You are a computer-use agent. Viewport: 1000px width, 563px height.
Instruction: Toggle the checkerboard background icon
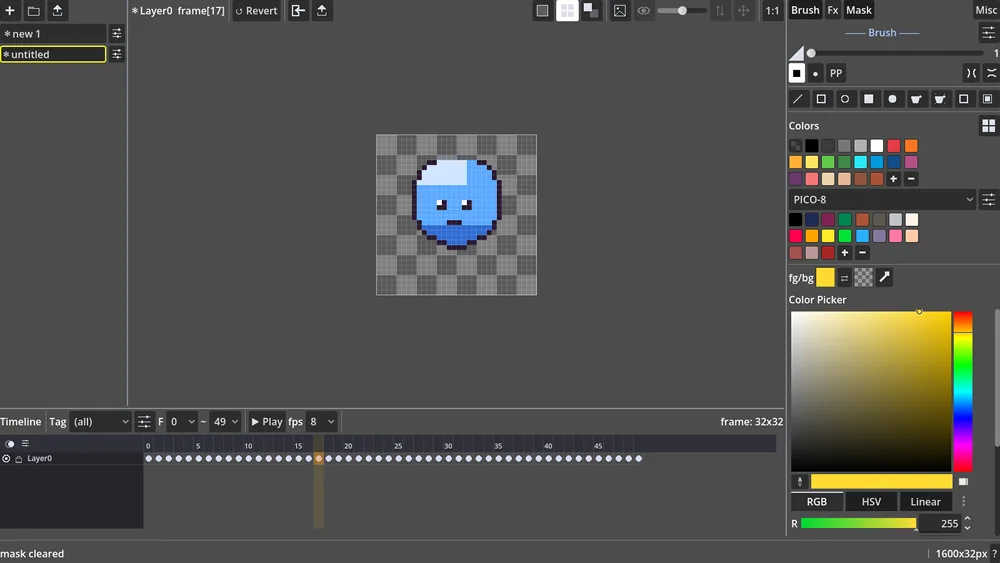pyautogui.click(x=591, y=10)
